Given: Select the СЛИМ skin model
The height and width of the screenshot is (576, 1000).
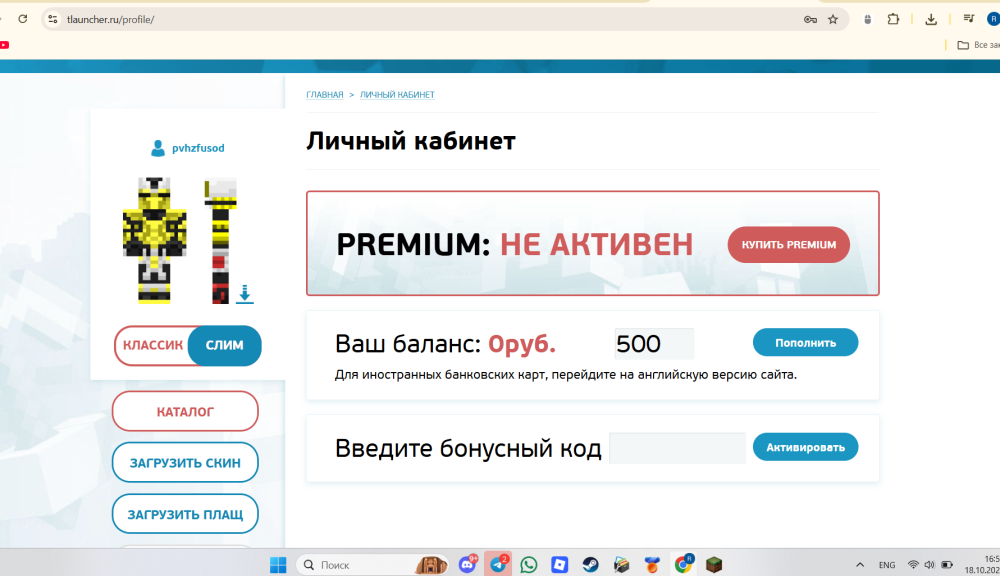Looking at the screenshot, I should (x=224, y=345).
